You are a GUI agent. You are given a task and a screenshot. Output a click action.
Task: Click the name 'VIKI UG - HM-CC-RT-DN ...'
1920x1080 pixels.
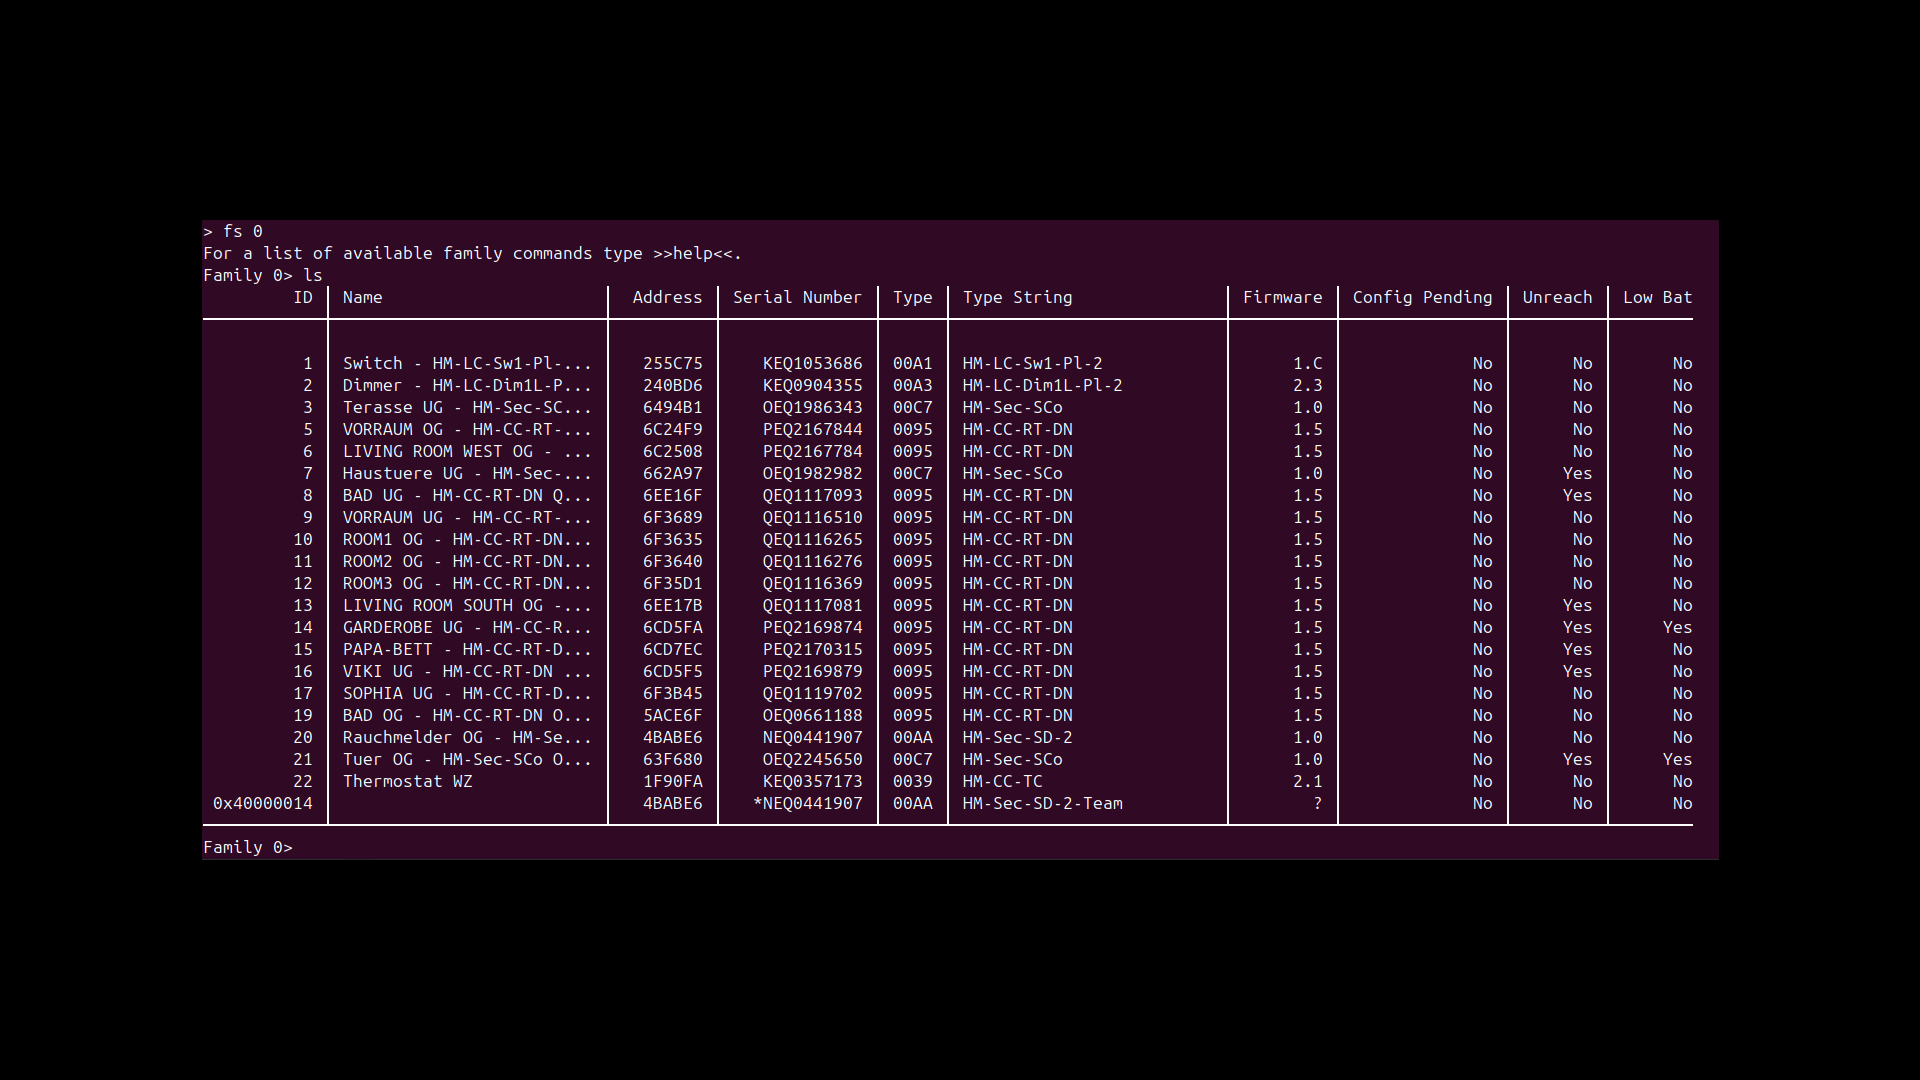[467, 671]
